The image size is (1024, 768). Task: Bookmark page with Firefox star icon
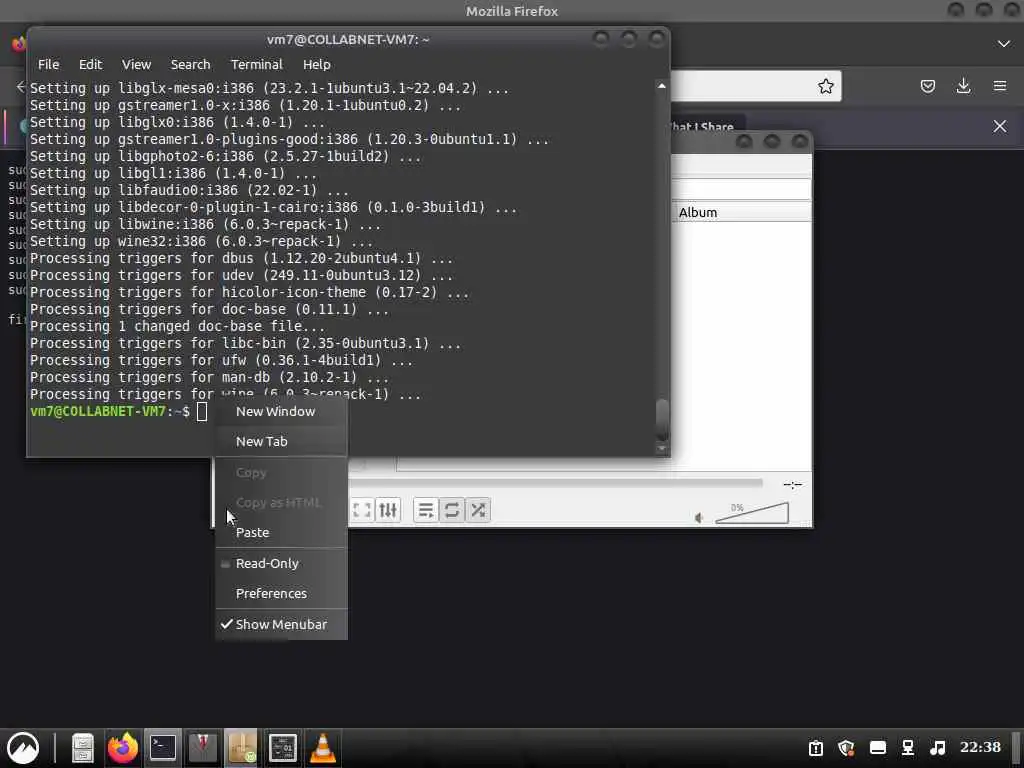pyautogui.click(x=825, y=86)
